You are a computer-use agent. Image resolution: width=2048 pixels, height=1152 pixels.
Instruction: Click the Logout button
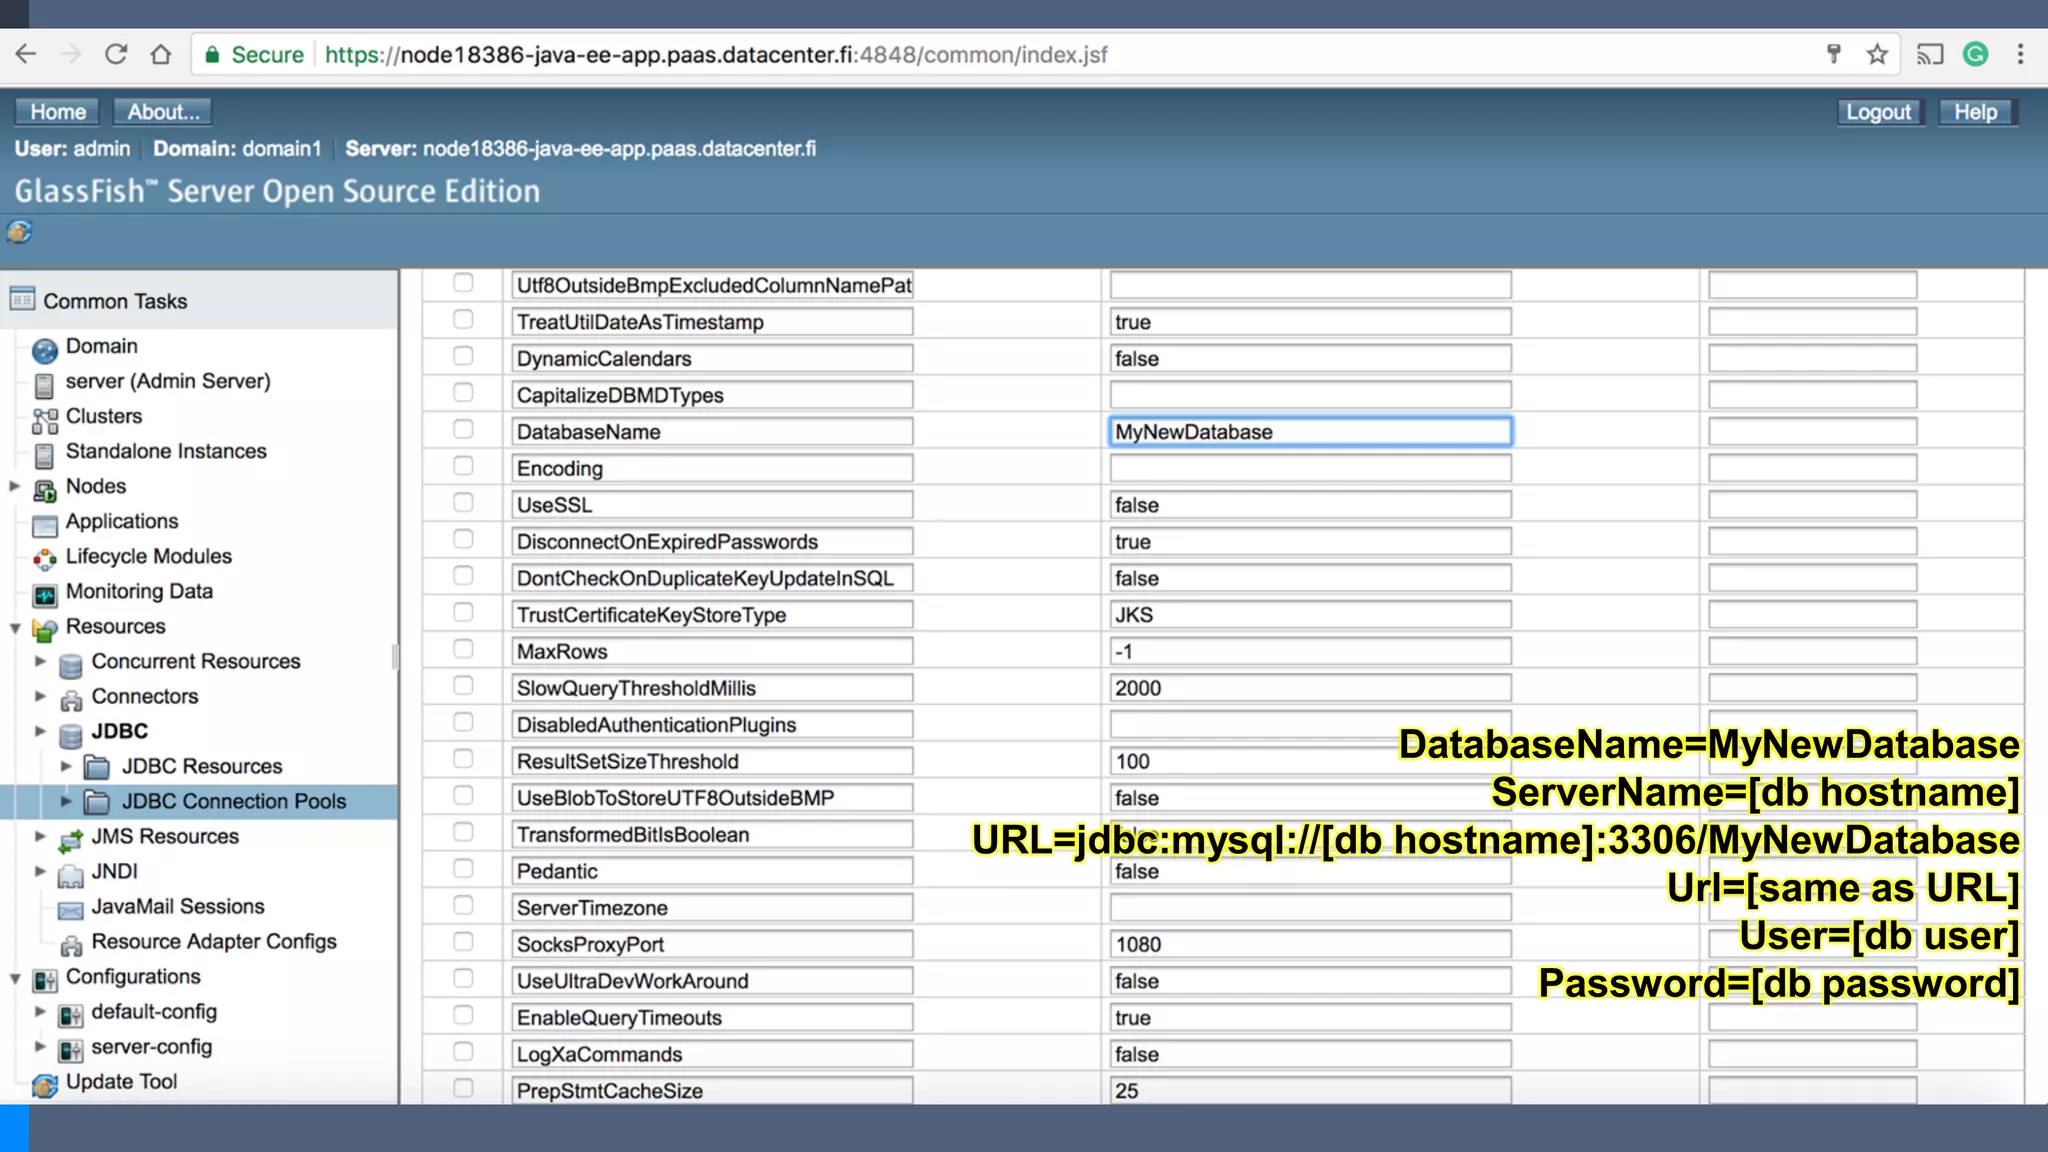(x=1878, y=112)
